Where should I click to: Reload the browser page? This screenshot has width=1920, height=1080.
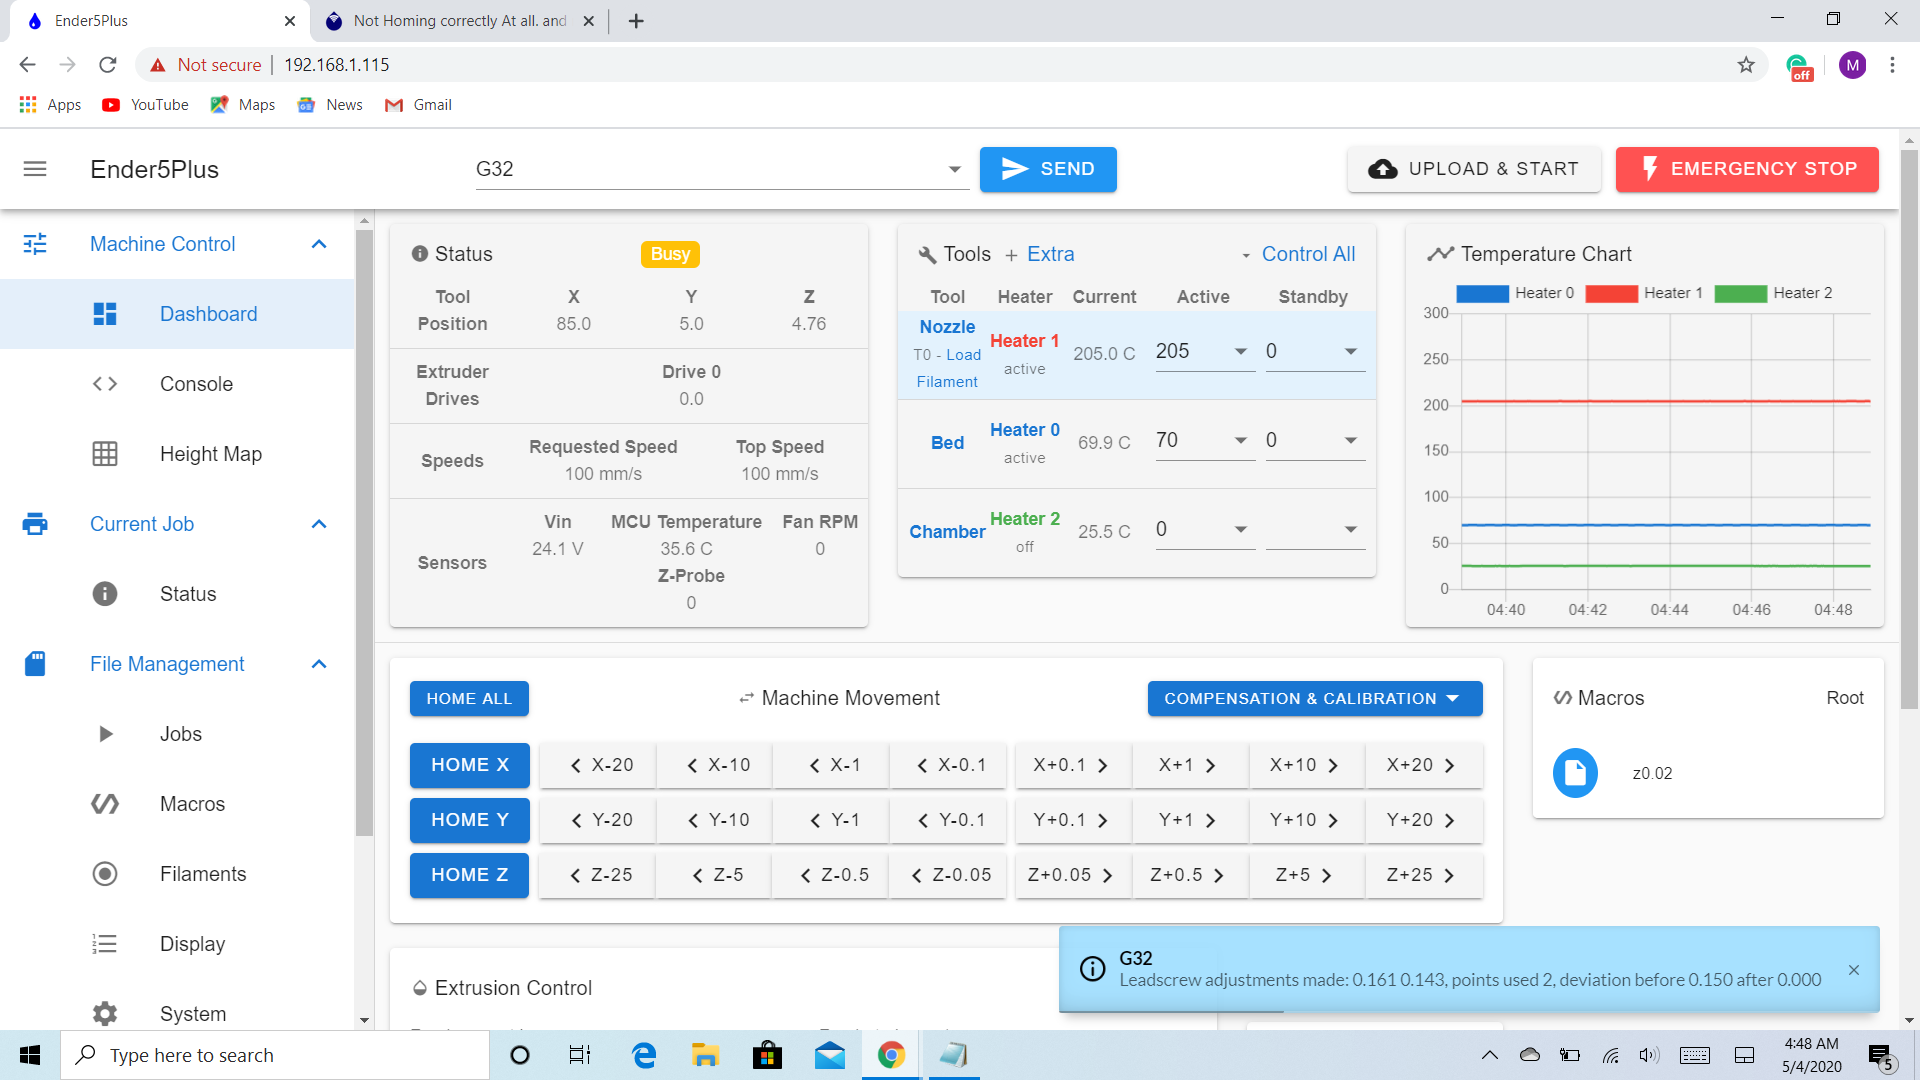pos(108,65)
